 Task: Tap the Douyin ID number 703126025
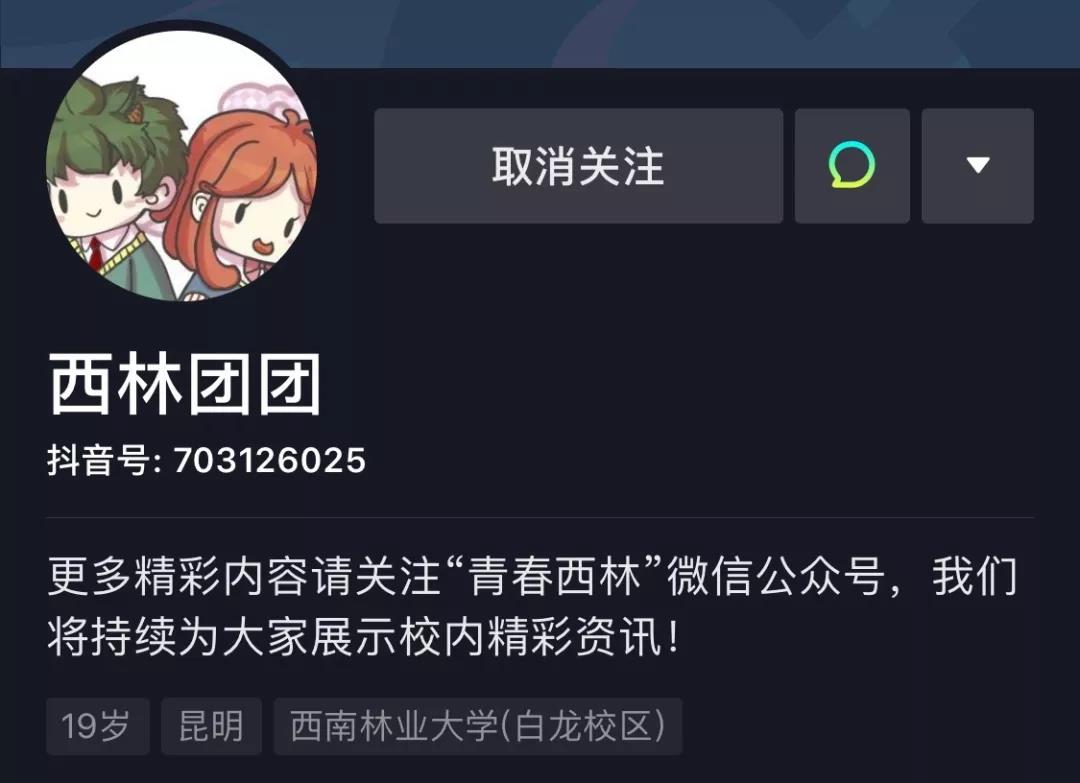point(269,460)
